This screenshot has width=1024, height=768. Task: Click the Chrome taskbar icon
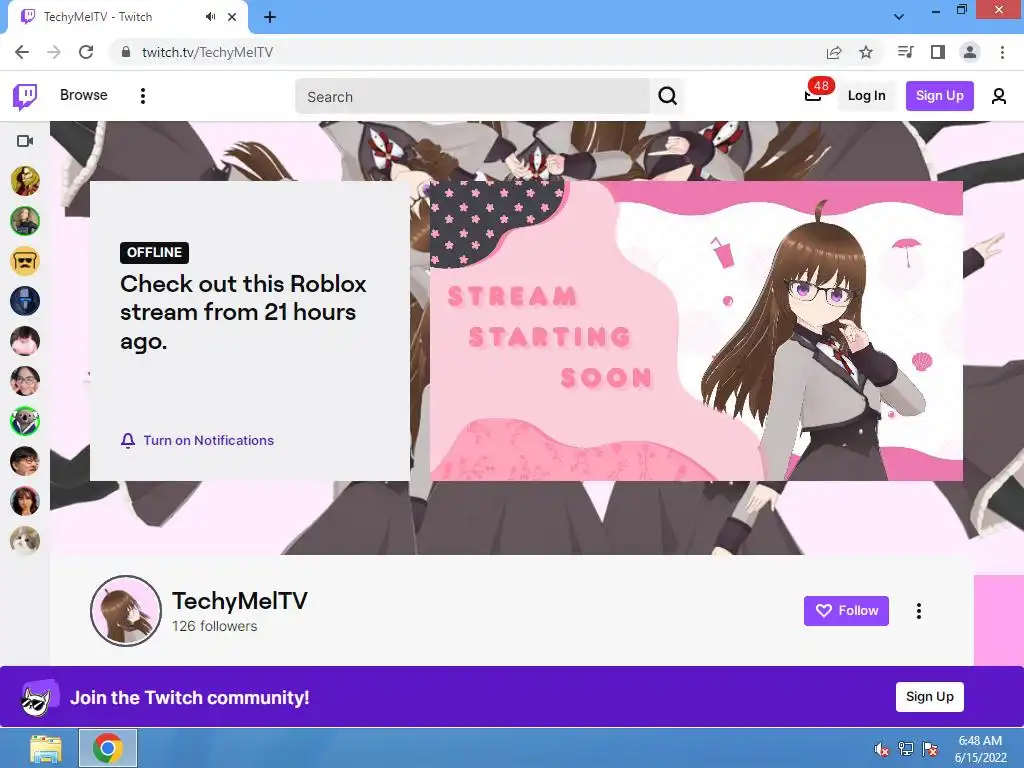pyautogui.click(x=108, y=748)
